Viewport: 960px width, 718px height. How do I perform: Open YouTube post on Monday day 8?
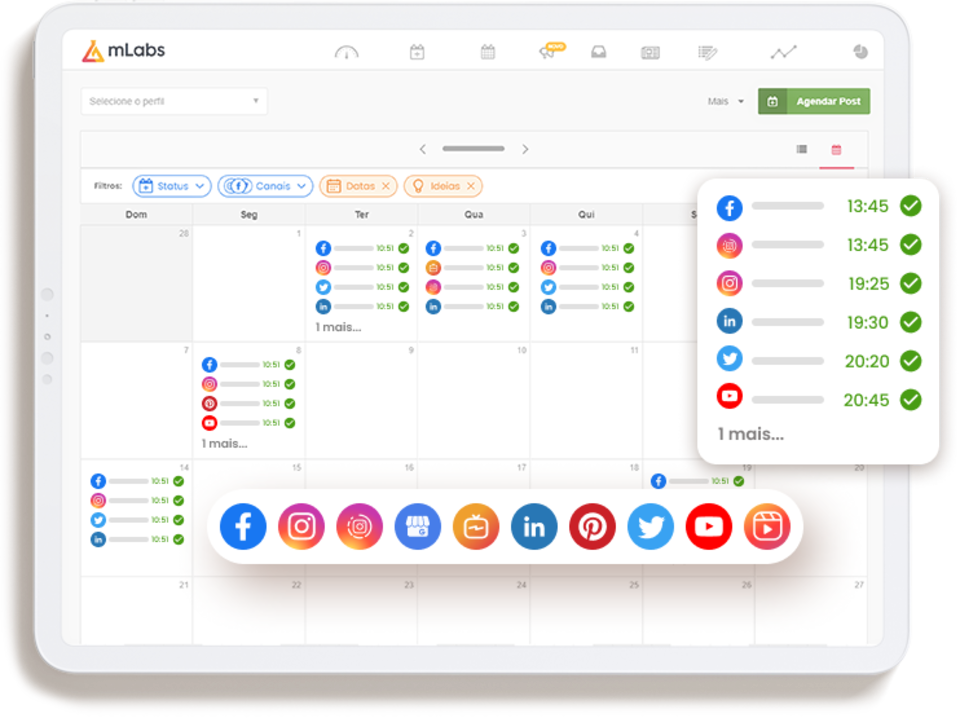248,423
